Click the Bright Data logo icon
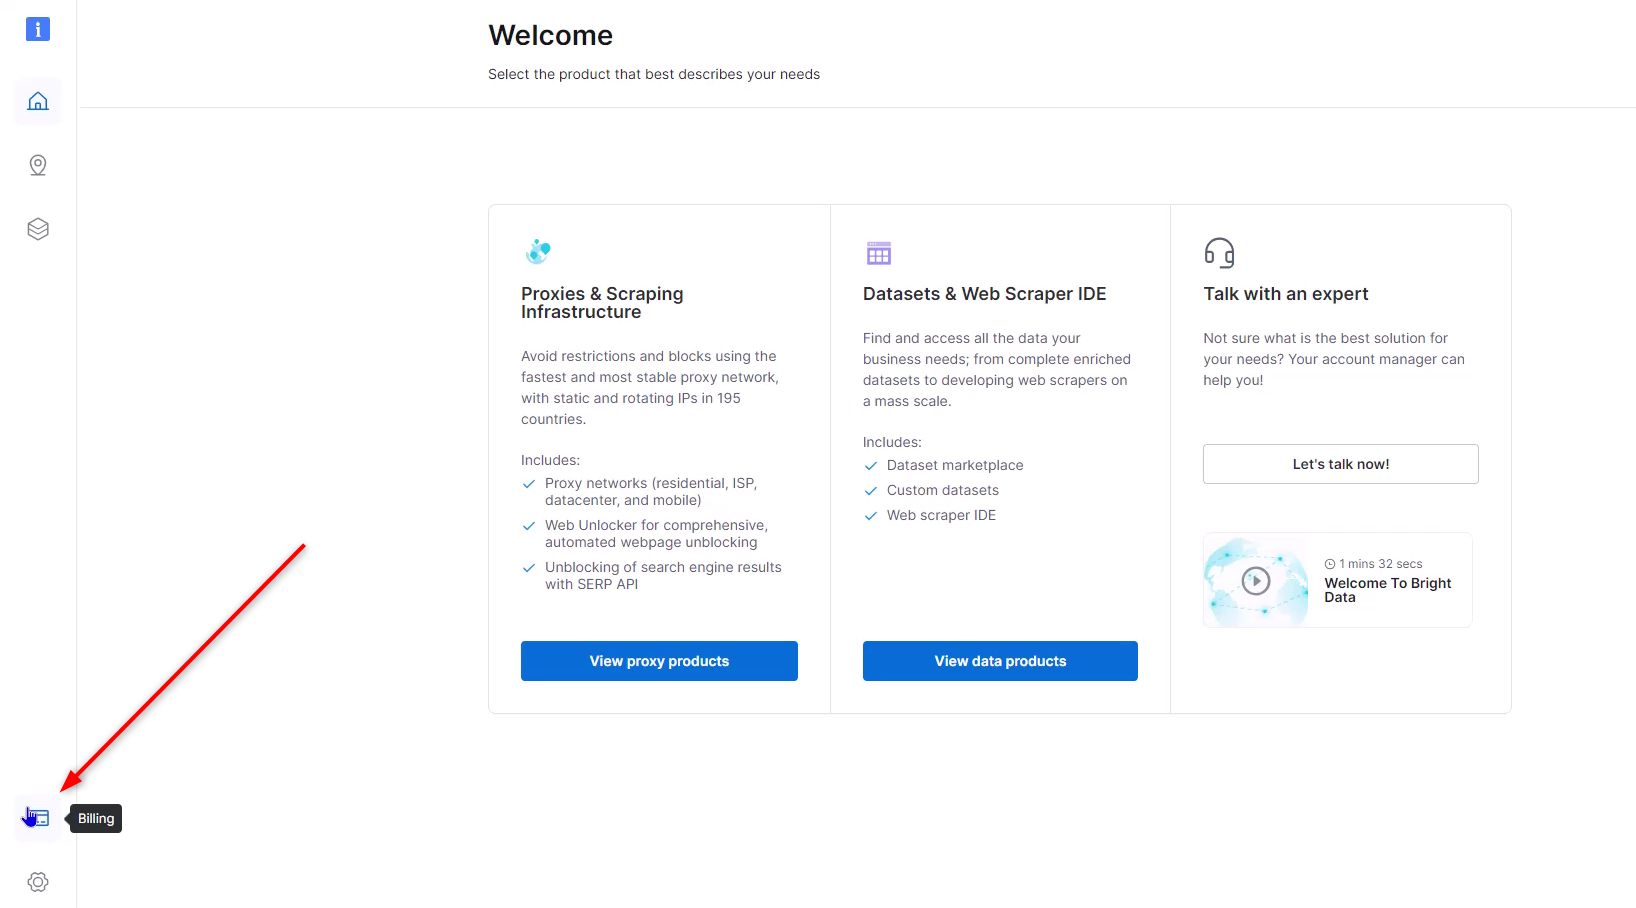This screenshot has height=908, width=1636. tap(38, 29)
